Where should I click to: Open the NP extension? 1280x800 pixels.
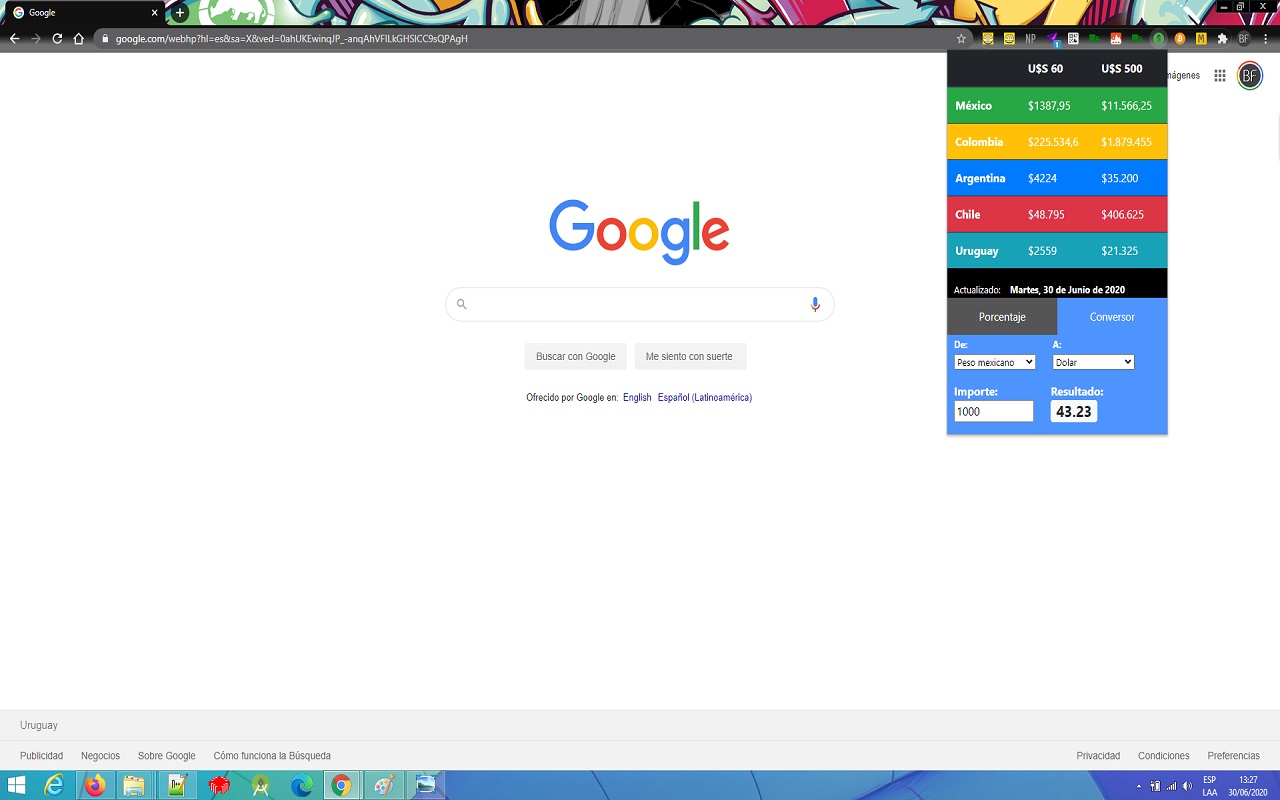(x=1030, y=39)
